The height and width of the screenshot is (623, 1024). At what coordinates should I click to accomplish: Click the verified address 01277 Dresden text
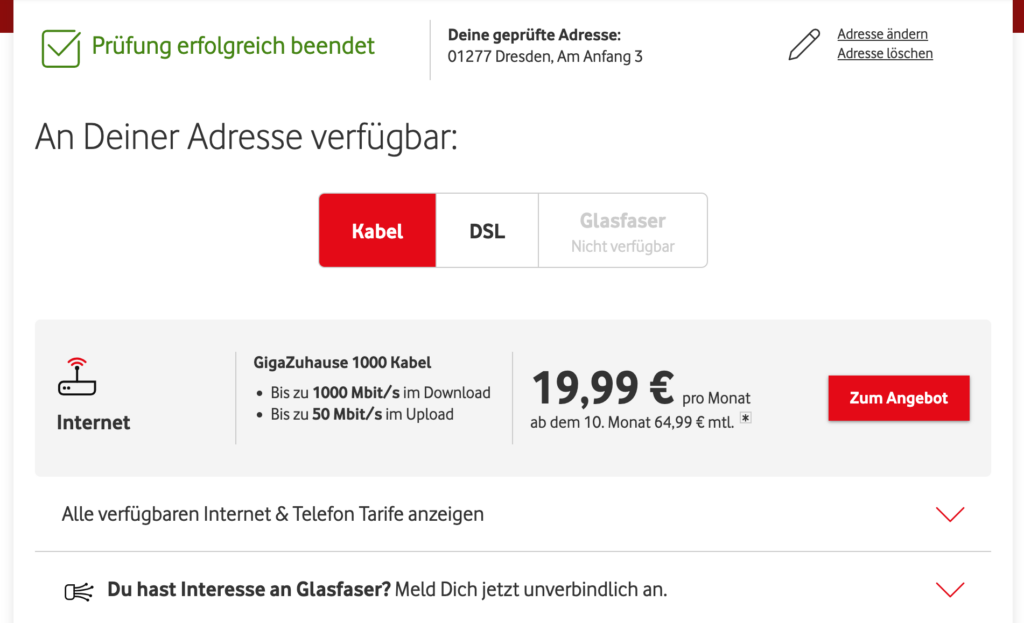[x=547, y=56]
